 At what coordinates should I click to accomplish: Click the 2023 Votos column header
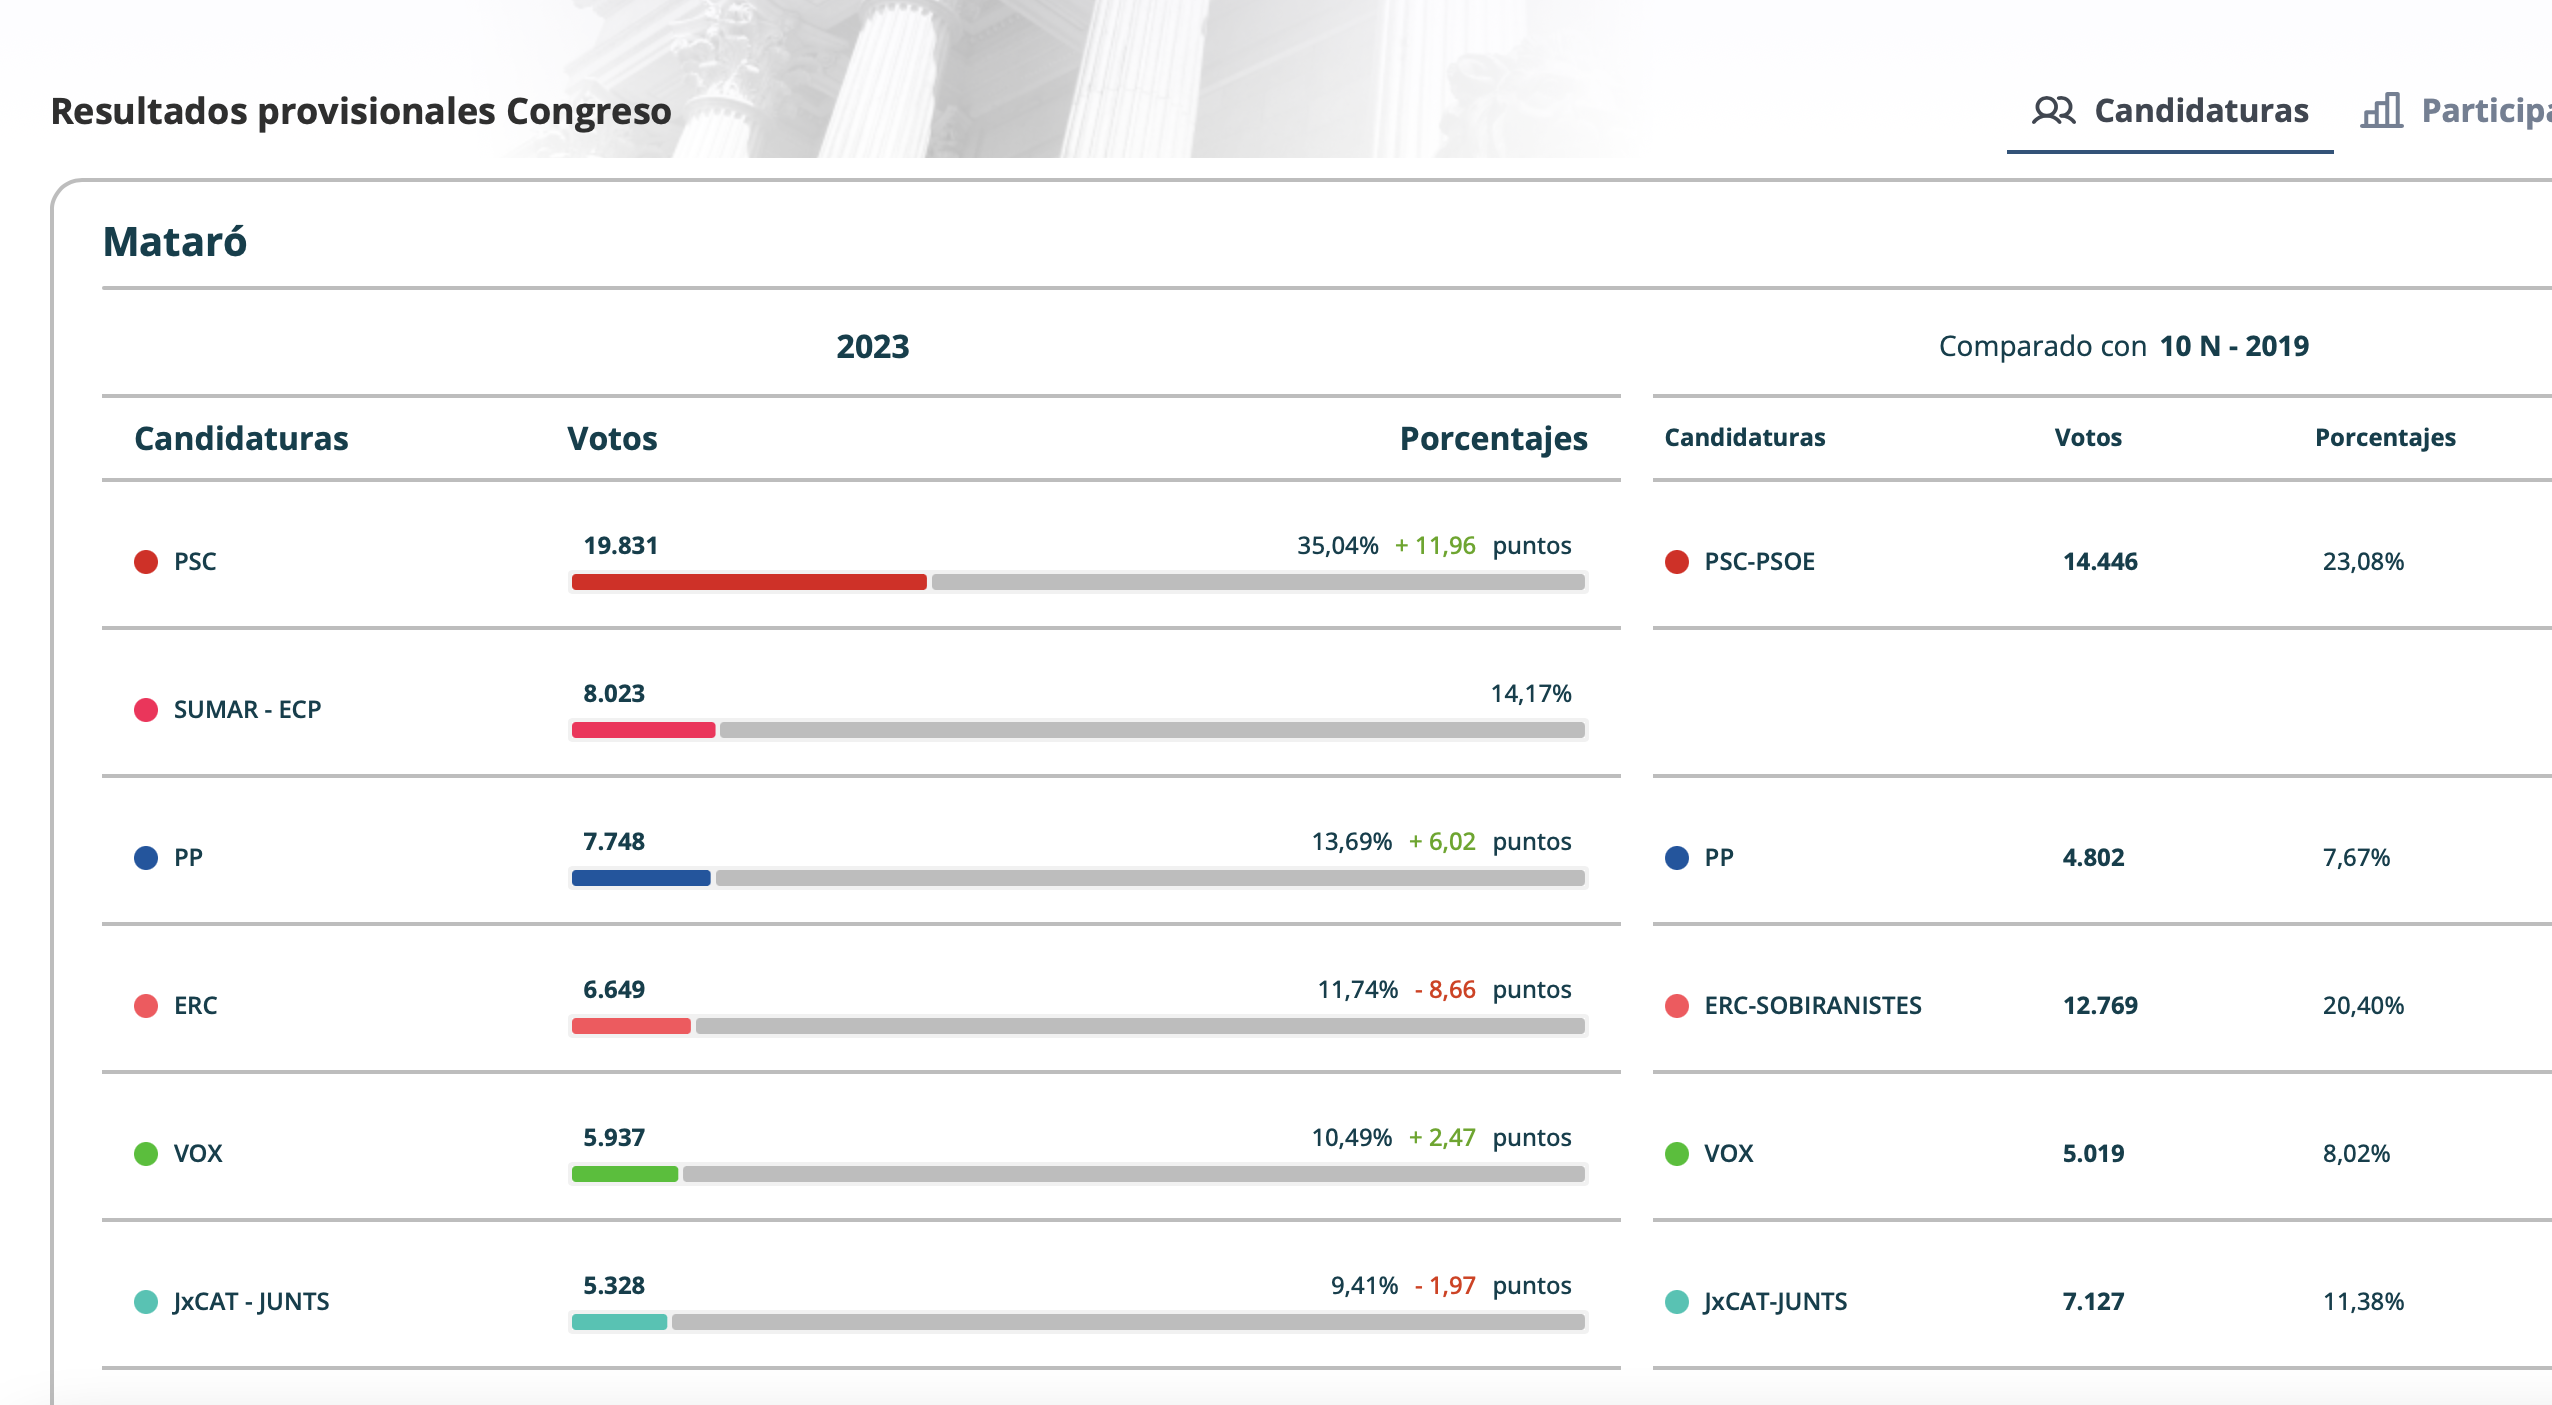click(612, 439)
